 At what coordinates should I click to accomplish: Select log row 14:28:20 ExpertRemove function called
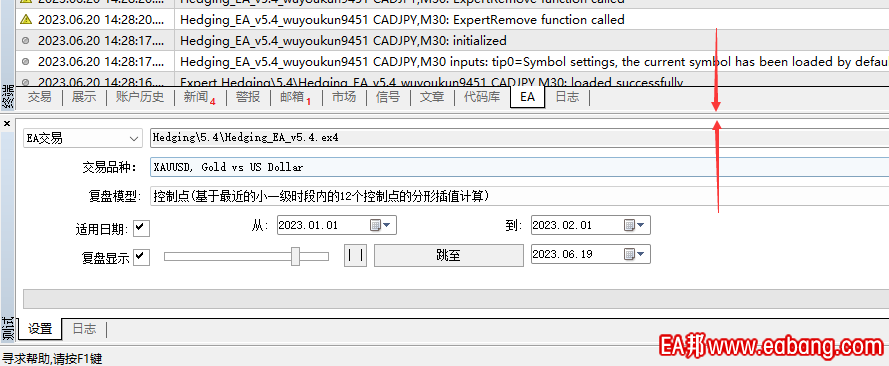452,20
